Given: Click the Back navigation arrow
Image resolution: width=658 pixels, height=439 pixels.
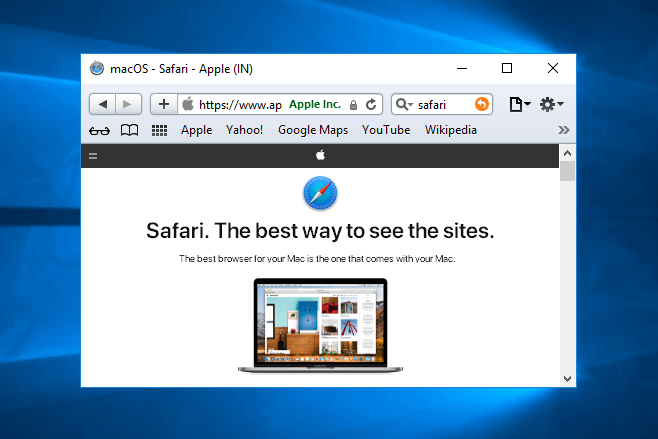Looking at the screenshot, I should [x=103, y=104].
